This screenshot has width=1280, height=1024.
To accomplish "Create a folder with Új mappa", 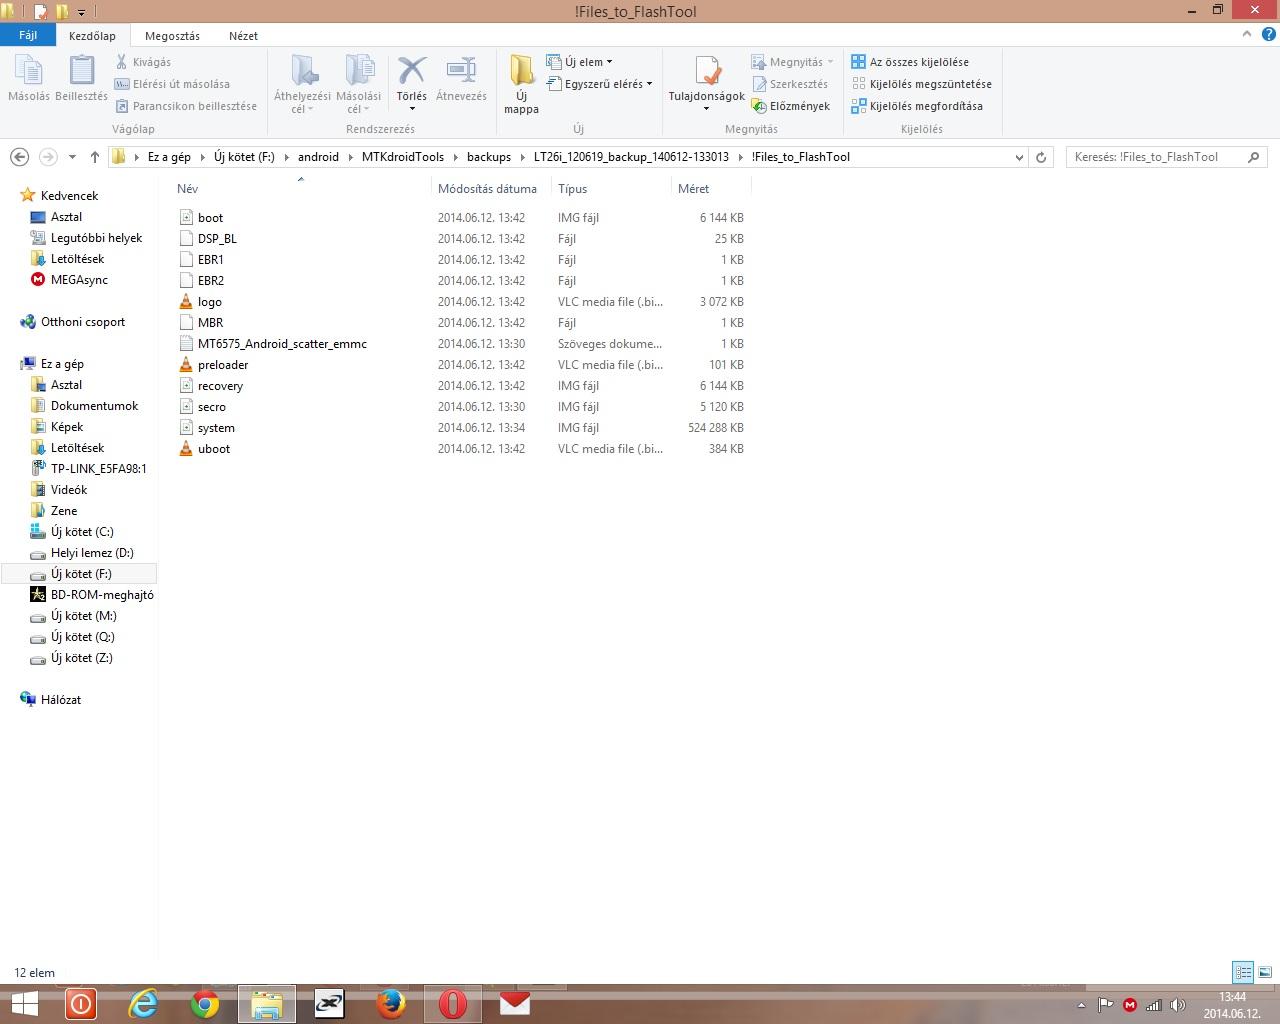I will (x=521, y=84).
